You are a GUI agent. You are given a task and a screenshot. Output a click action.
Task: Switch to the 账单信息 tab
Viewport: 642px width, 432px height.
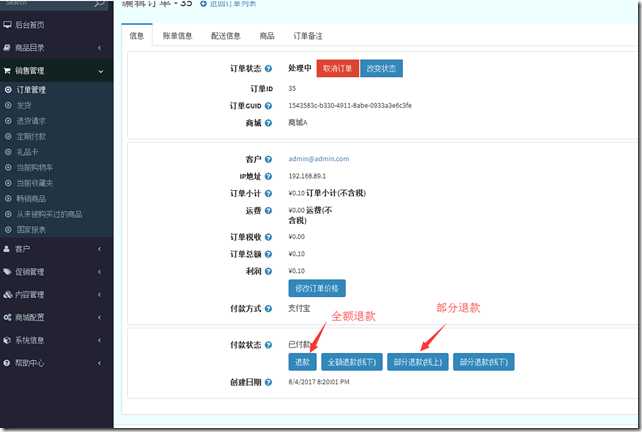click(x=177, y=36)
